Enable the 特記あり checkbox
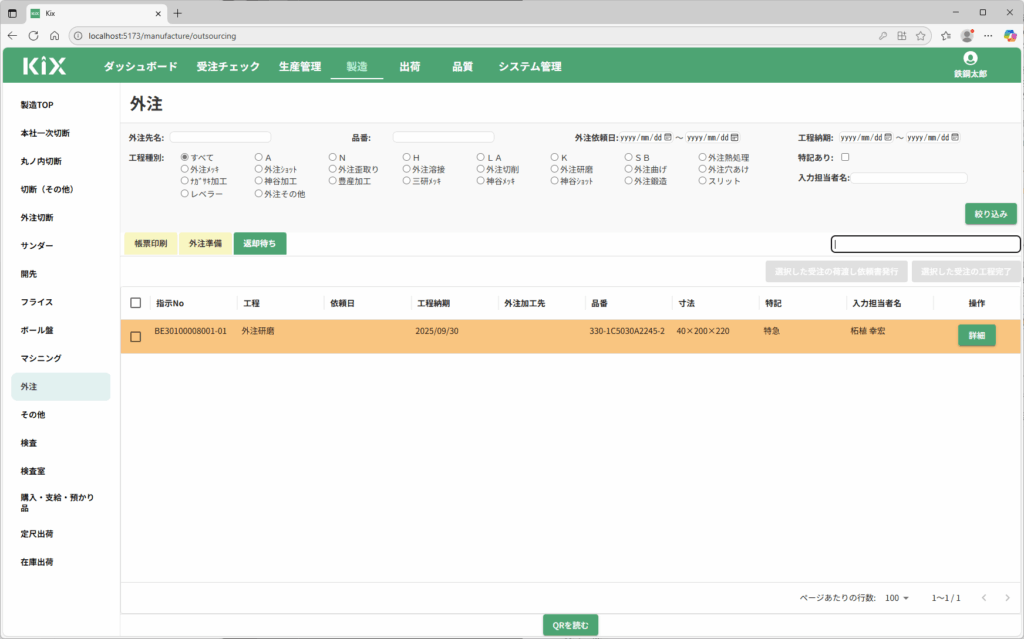The width and height of the screenshot is (1024, 639). tap(845, 157)
